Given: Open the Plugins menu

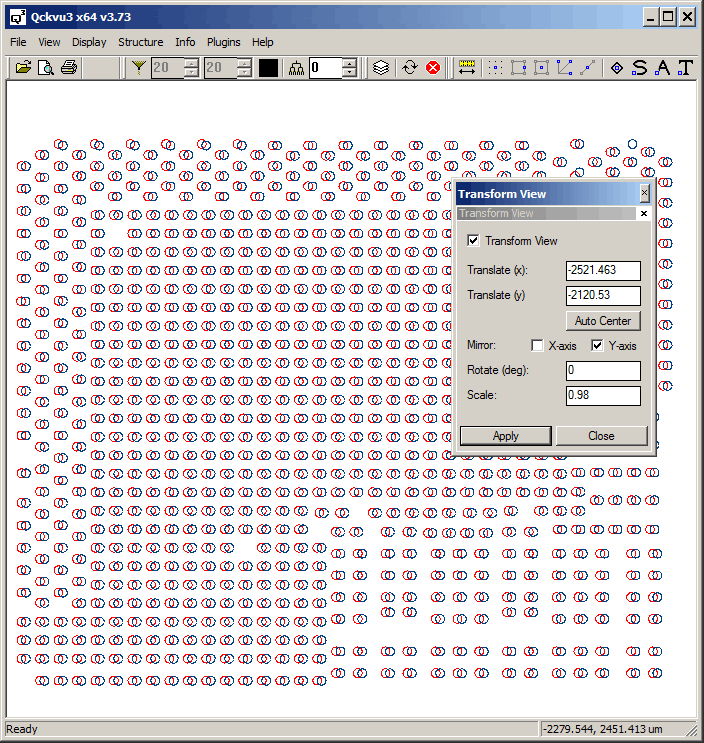Looking at the screenshot, I should click(x=224, y=42).
